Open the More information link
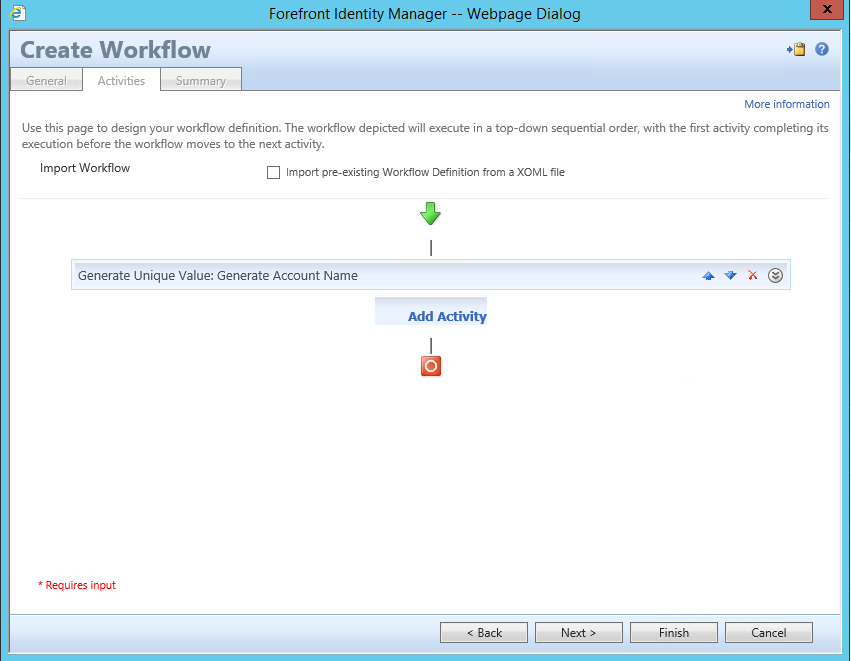 pos(786,104)
